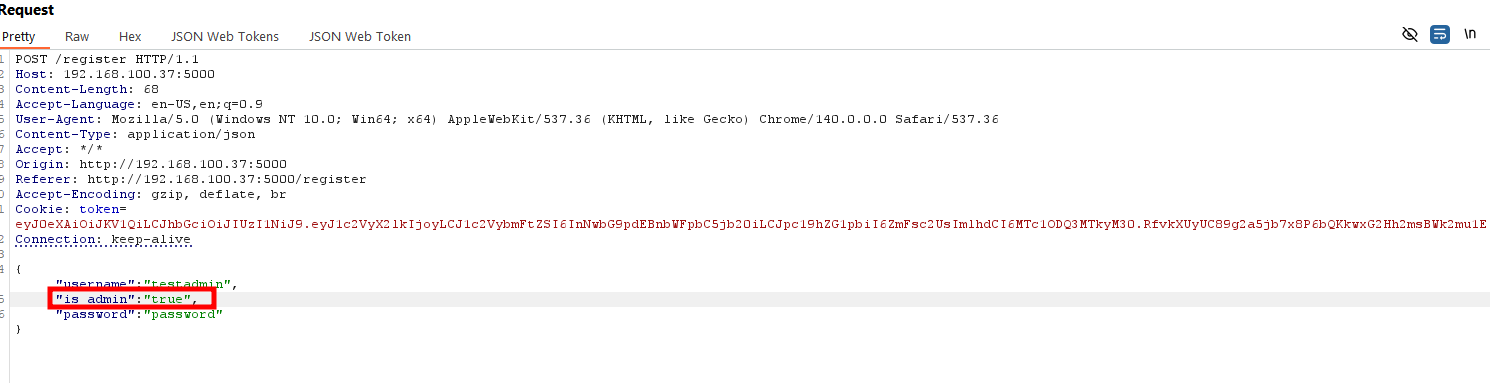Screen dimensions: 1490x383
Task: Open the JSON Web Token tab
Action: coord(360,36)
